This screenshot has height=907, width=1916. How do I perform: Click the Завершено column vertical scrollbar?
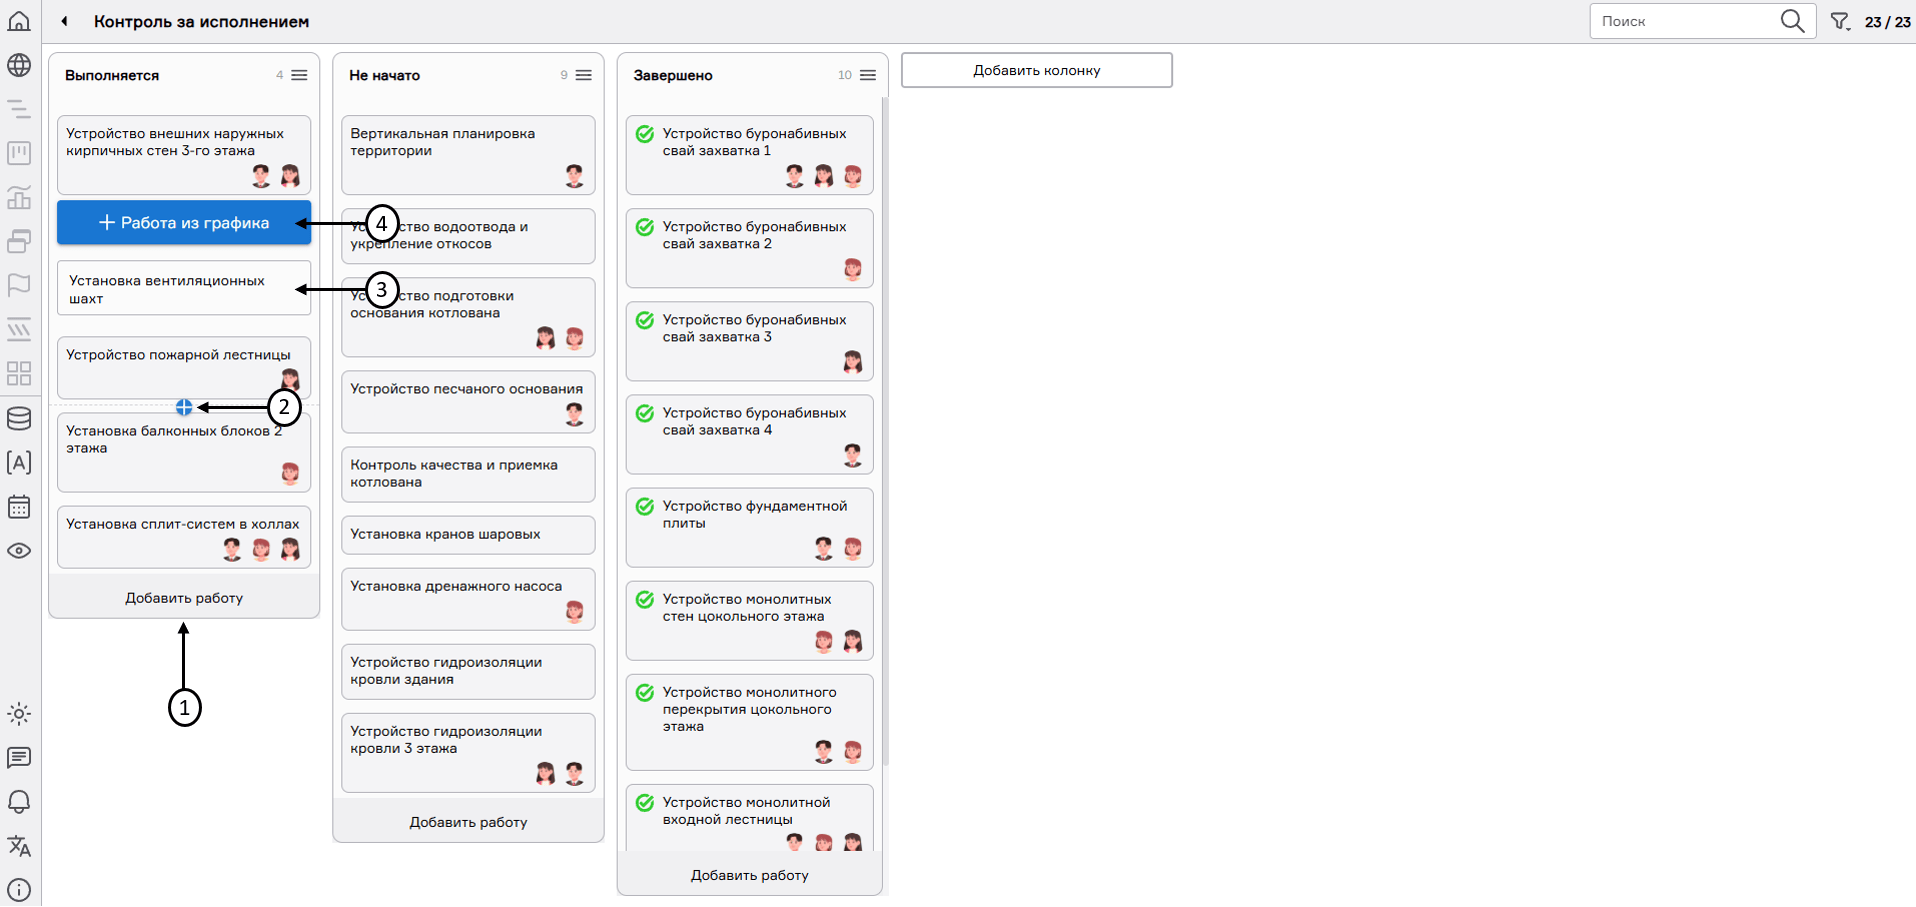point(885,430)
